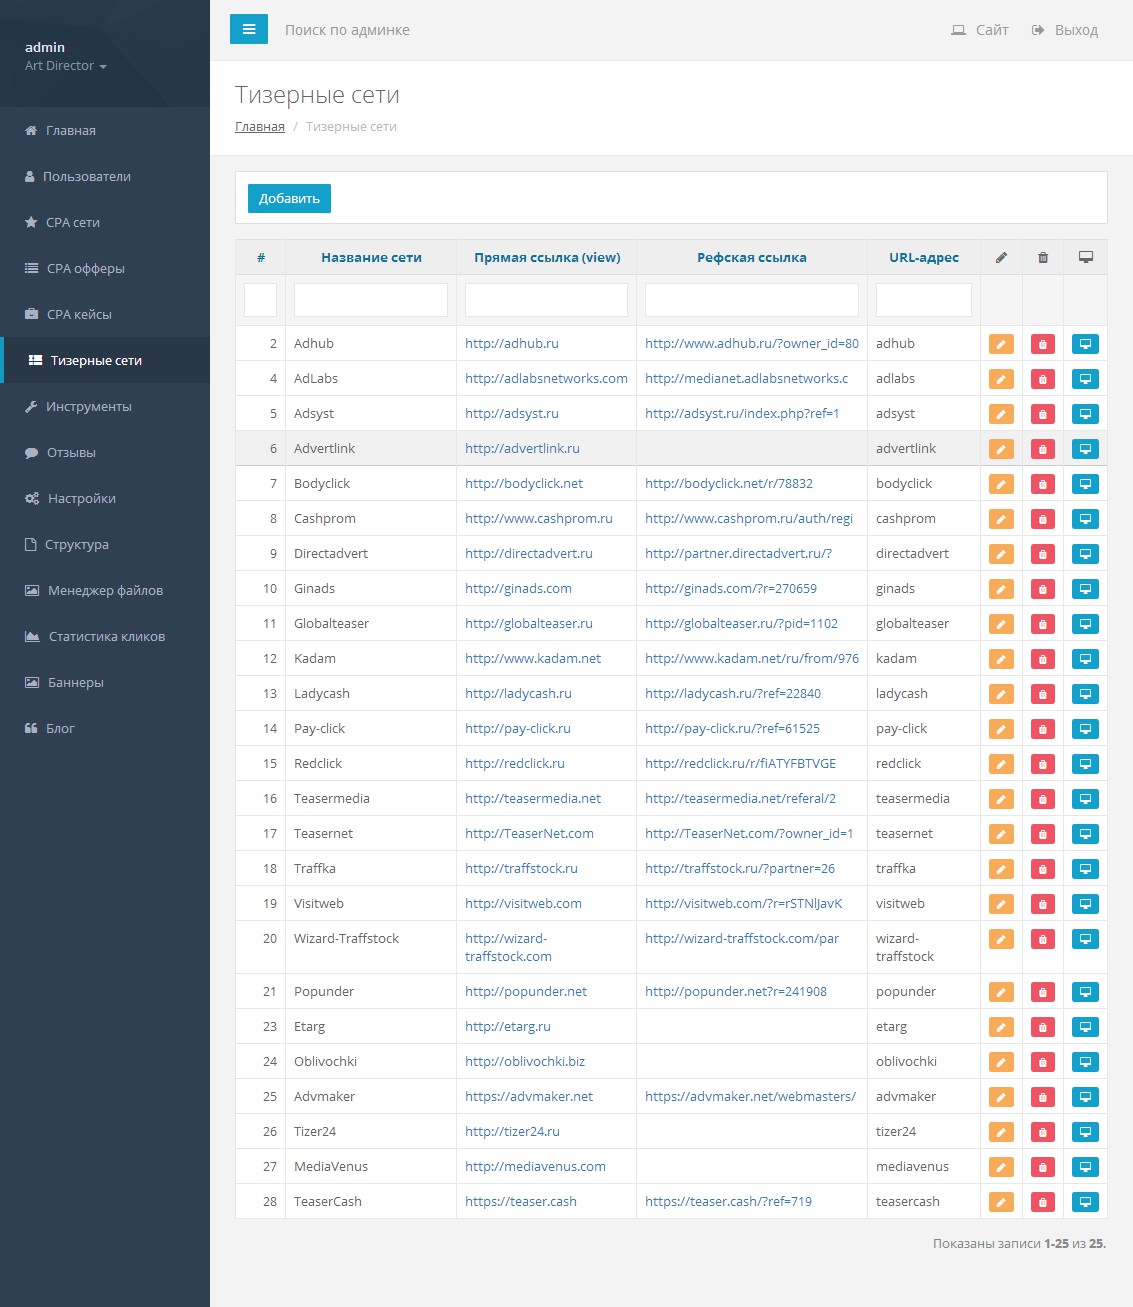This screenshot has width=1133, height=1307.
Task: Open Структура menu item
Action: pos(105,544)
